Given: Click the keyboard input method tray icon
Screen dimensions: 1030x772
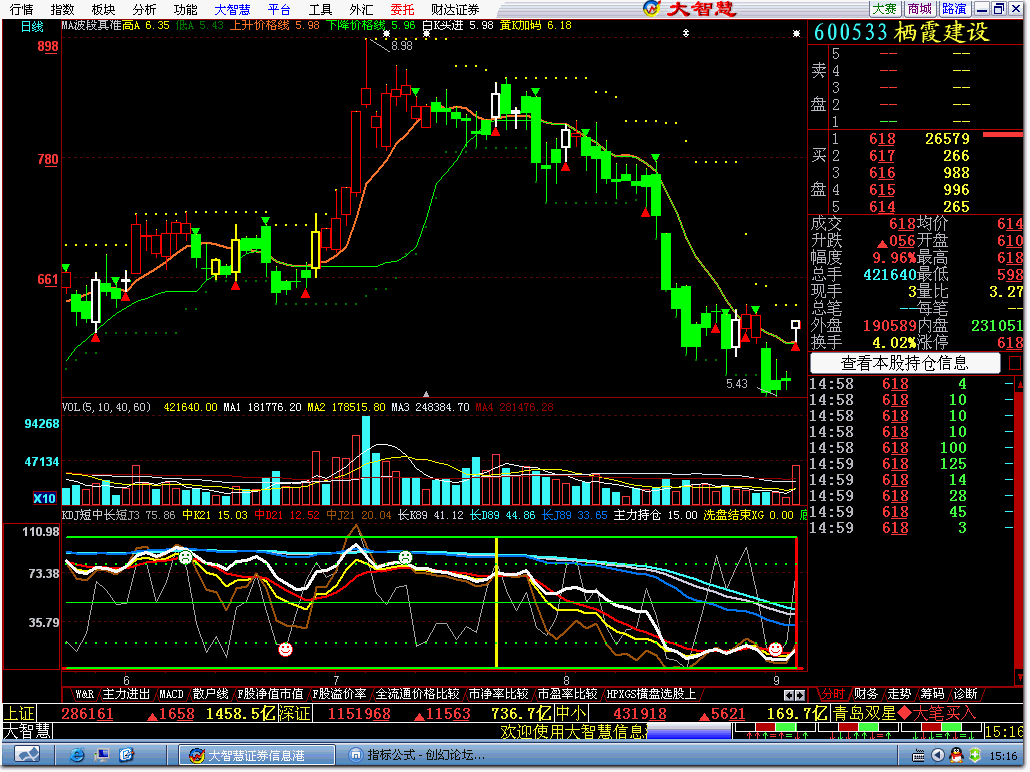Looking at the screenshot, I should pos(919,755).
